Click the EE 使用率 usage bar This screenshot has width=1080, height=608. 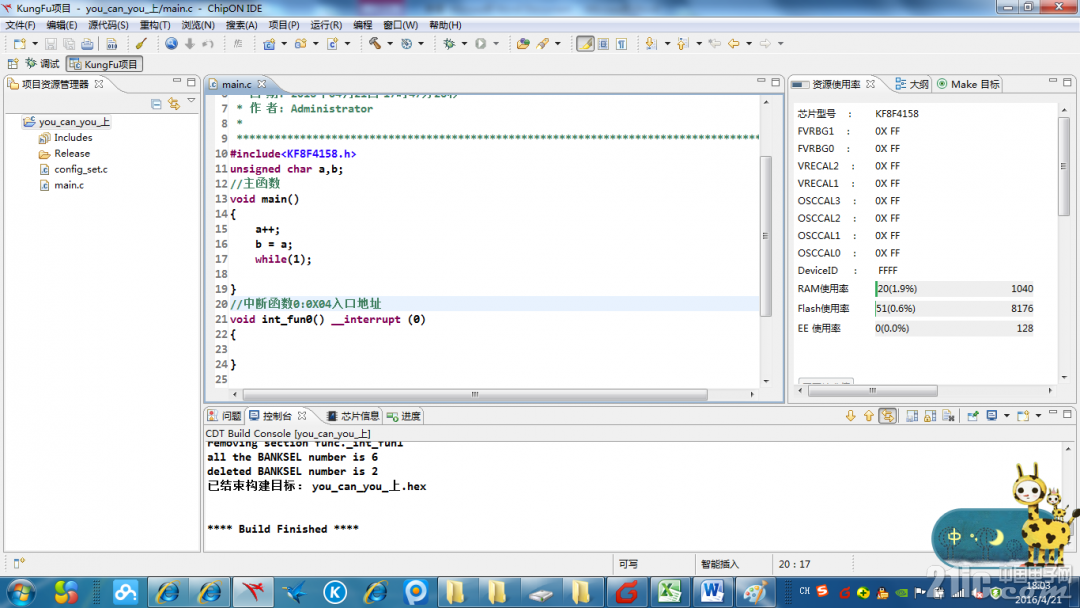tap(954, 328)
